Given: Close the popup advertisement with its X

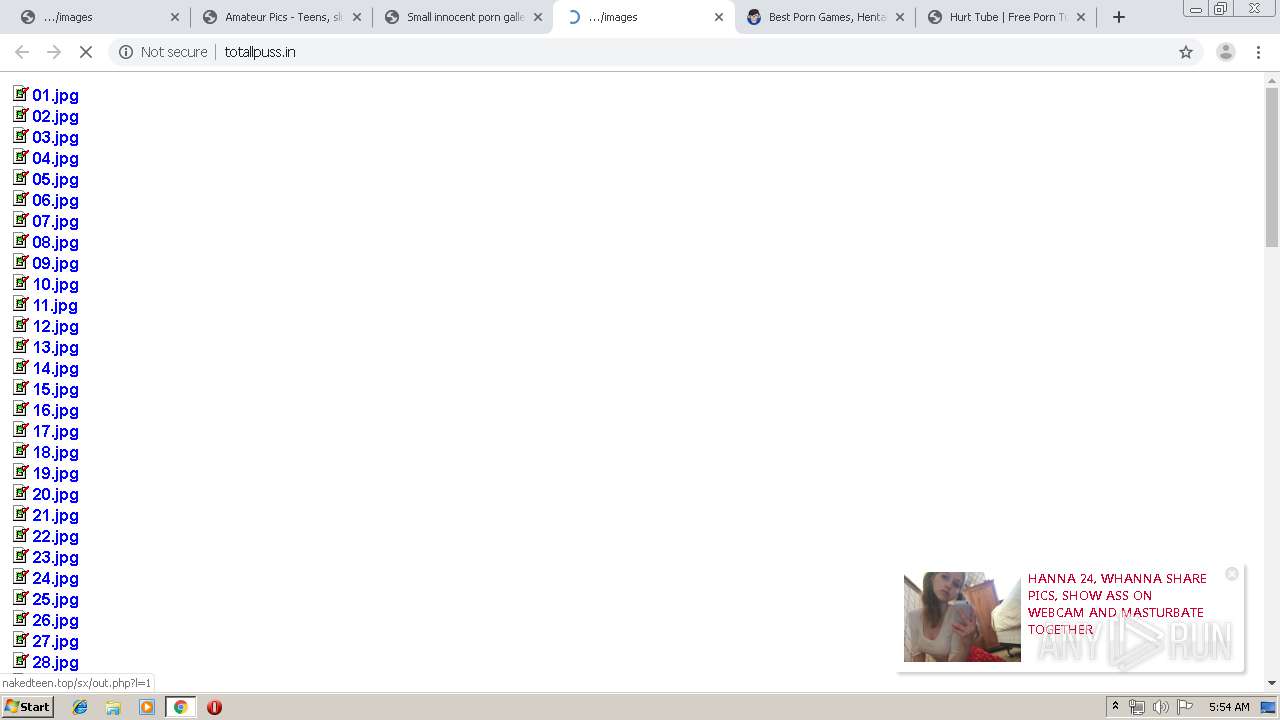Looking at the screenshot, I should [x=1232, y=574].
